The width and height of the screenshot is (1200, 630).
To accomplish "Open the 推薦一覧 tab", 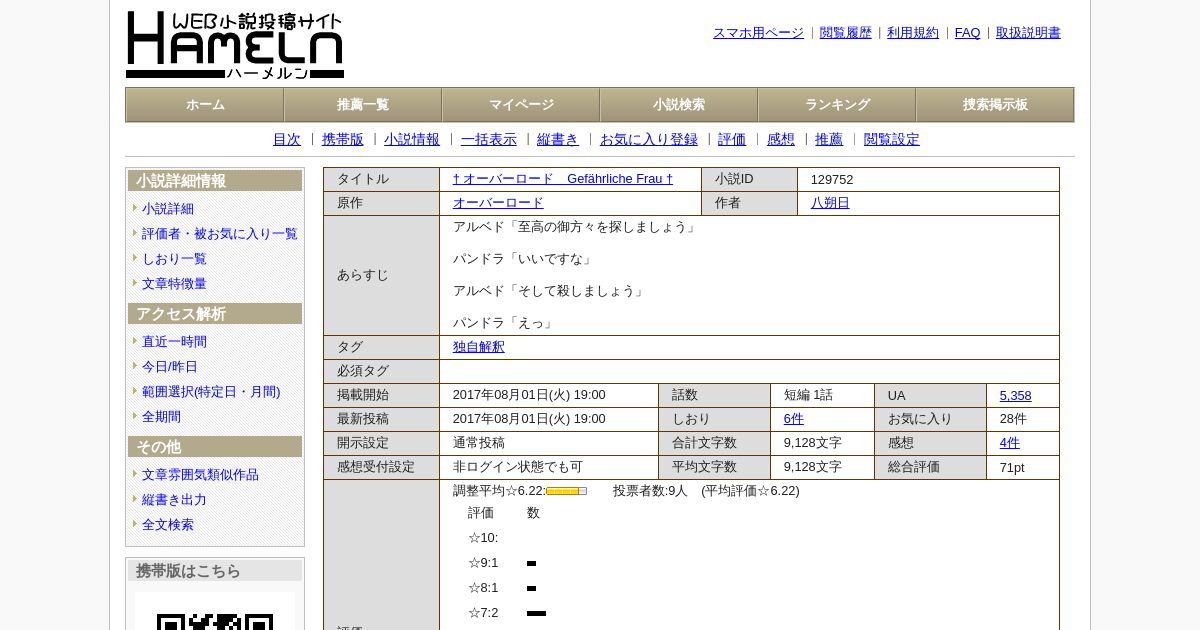I will [x=363, y=105].
